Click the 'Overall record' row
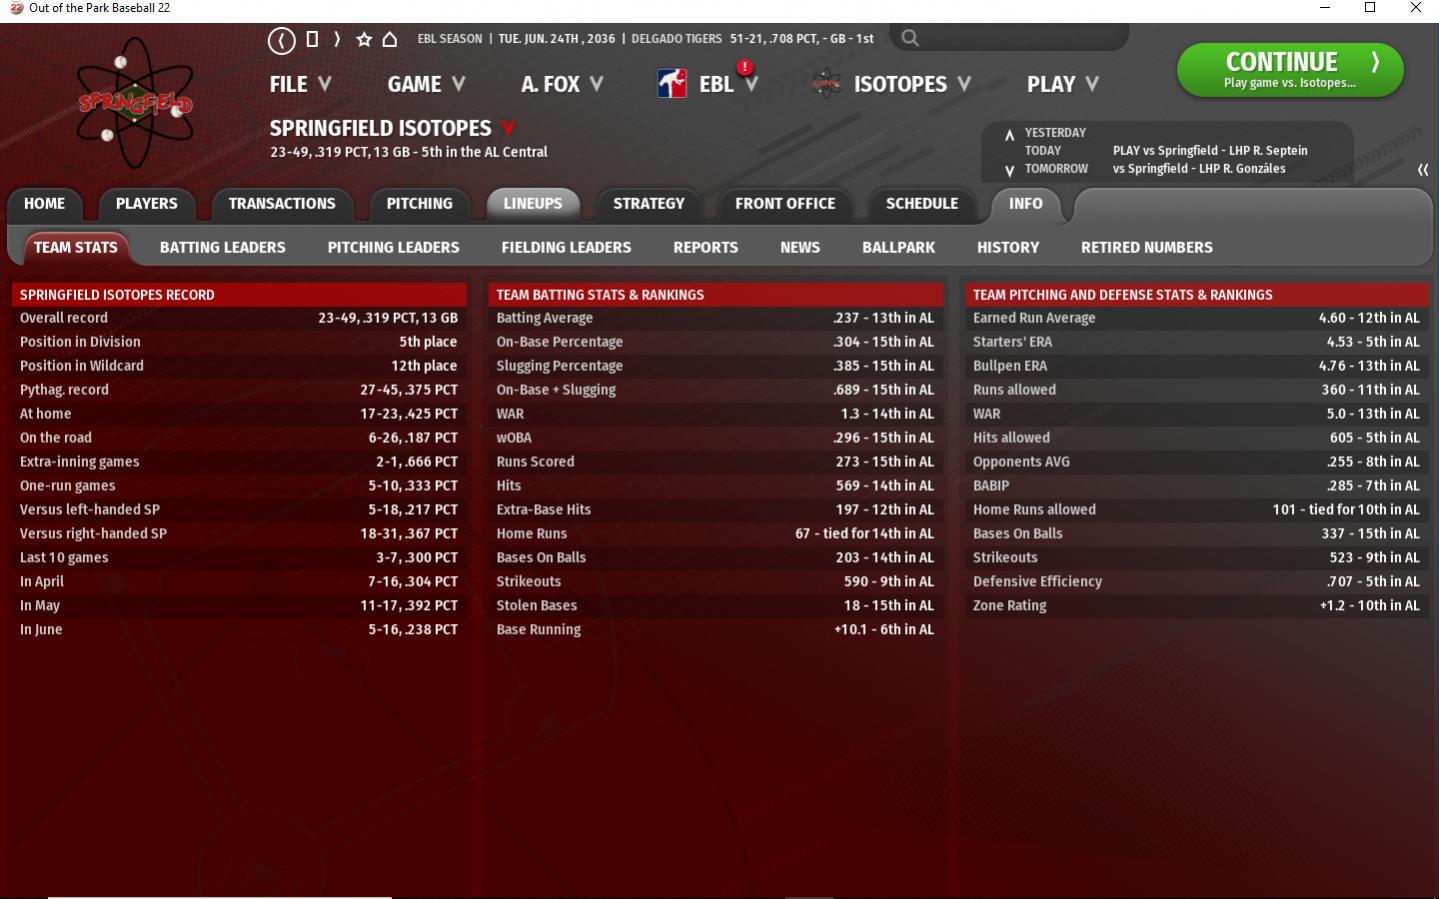The image size is (1439, 899). tap(239, 318)
